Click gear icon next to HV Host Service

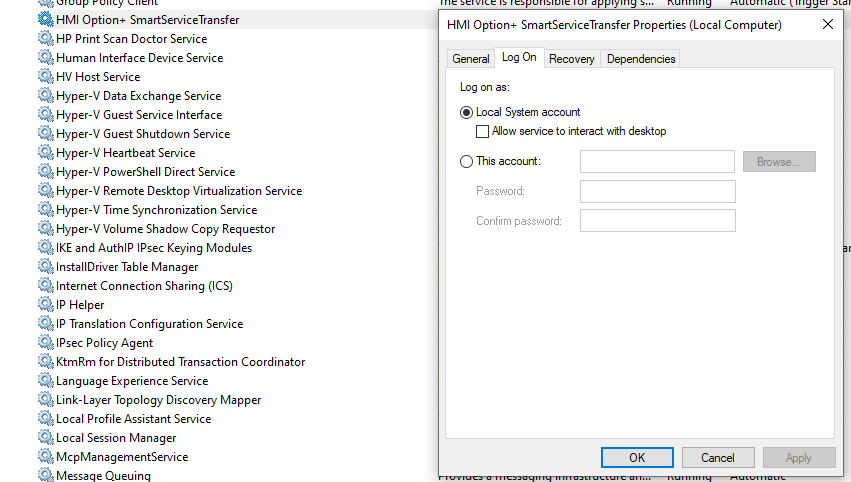46,77
